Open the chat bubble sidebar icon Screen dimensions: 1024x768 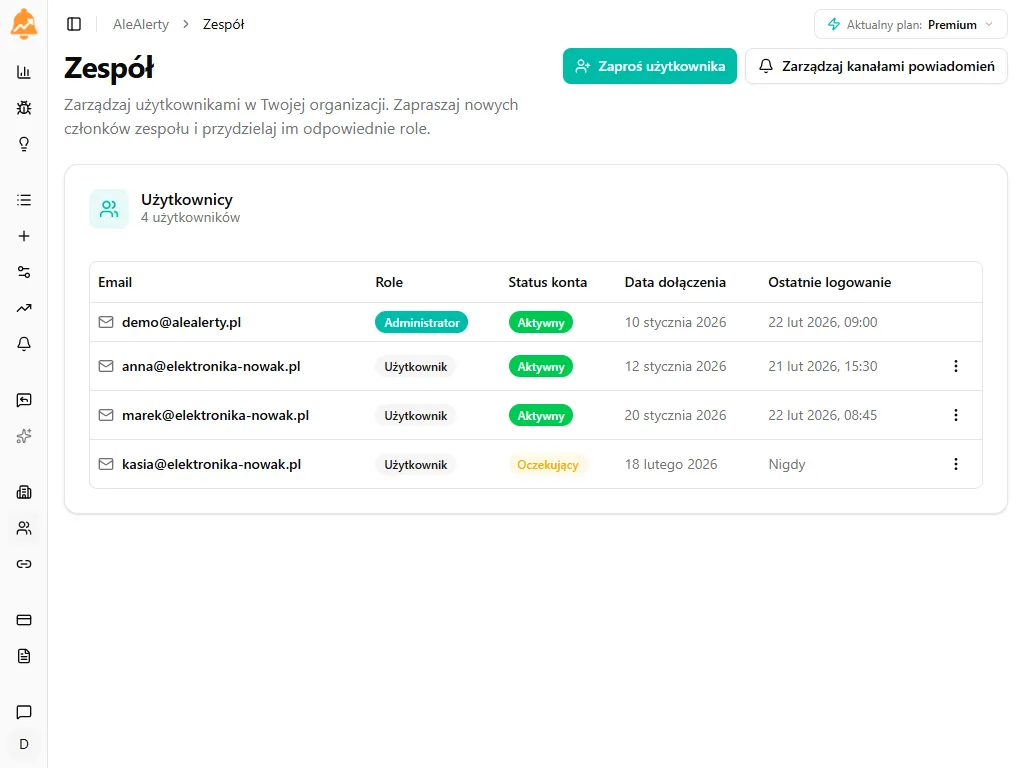24,712
